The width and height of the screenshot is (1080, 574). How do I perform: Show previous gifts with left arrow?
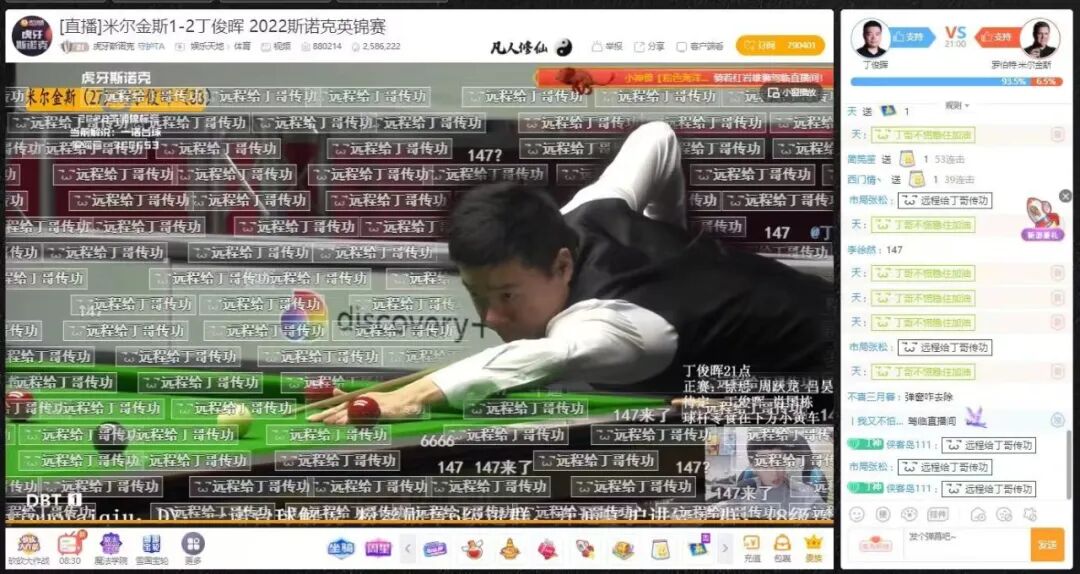407,549
